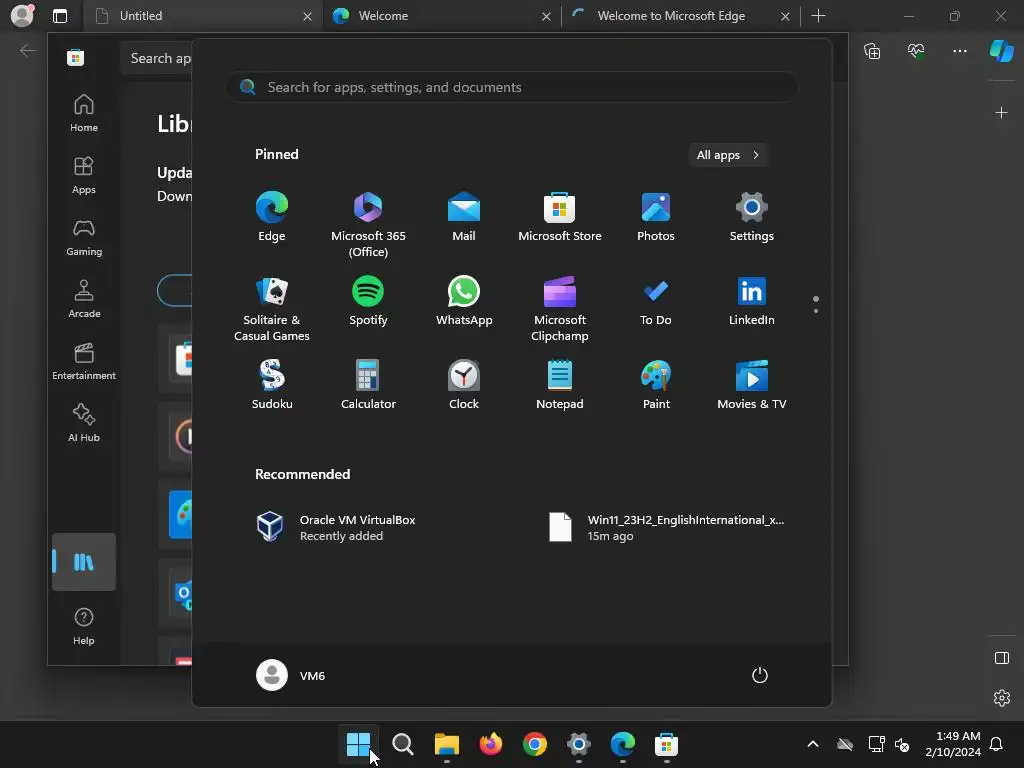Screen dimensions: 1024x768
Task: Switch to the Untitled browser tab
Action: (202, 16)
